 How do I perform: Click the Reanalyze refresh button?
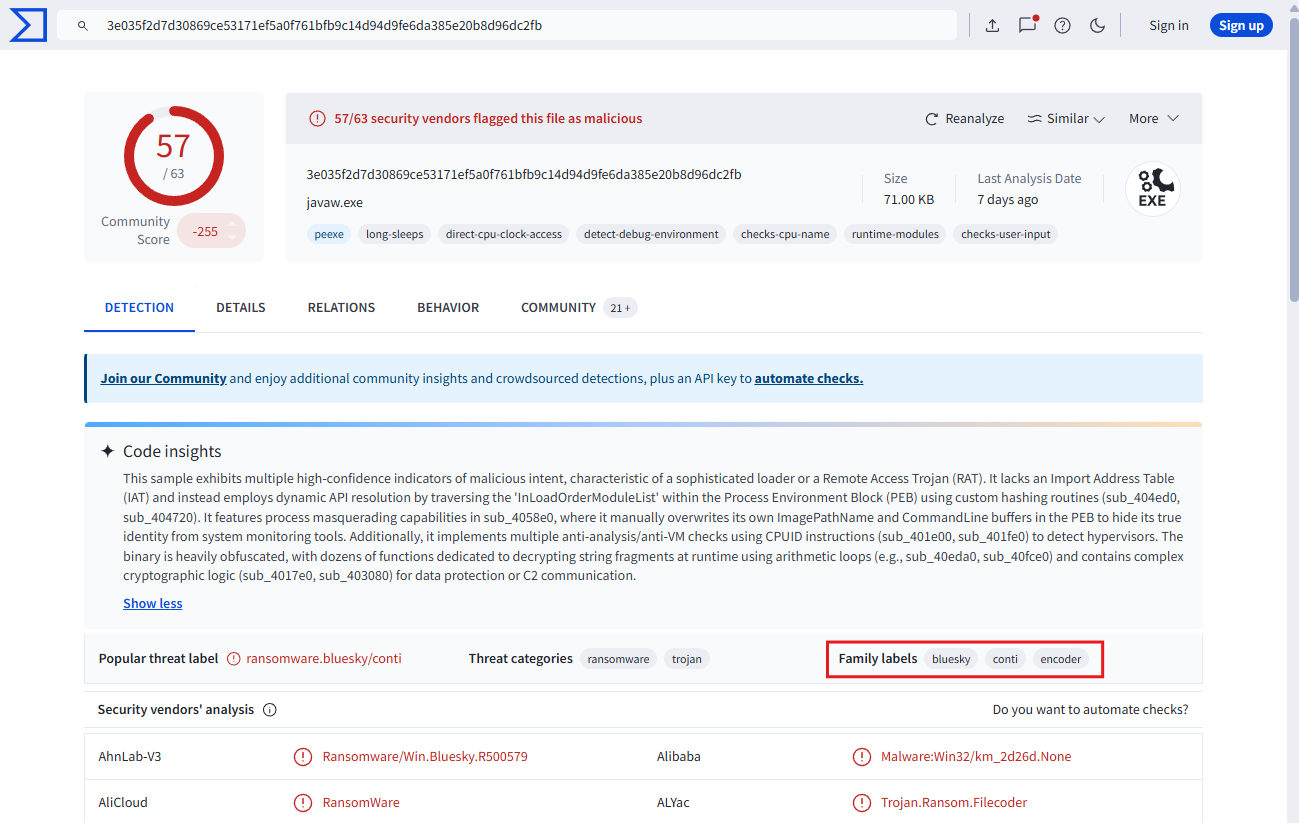(x=964, y=119)
